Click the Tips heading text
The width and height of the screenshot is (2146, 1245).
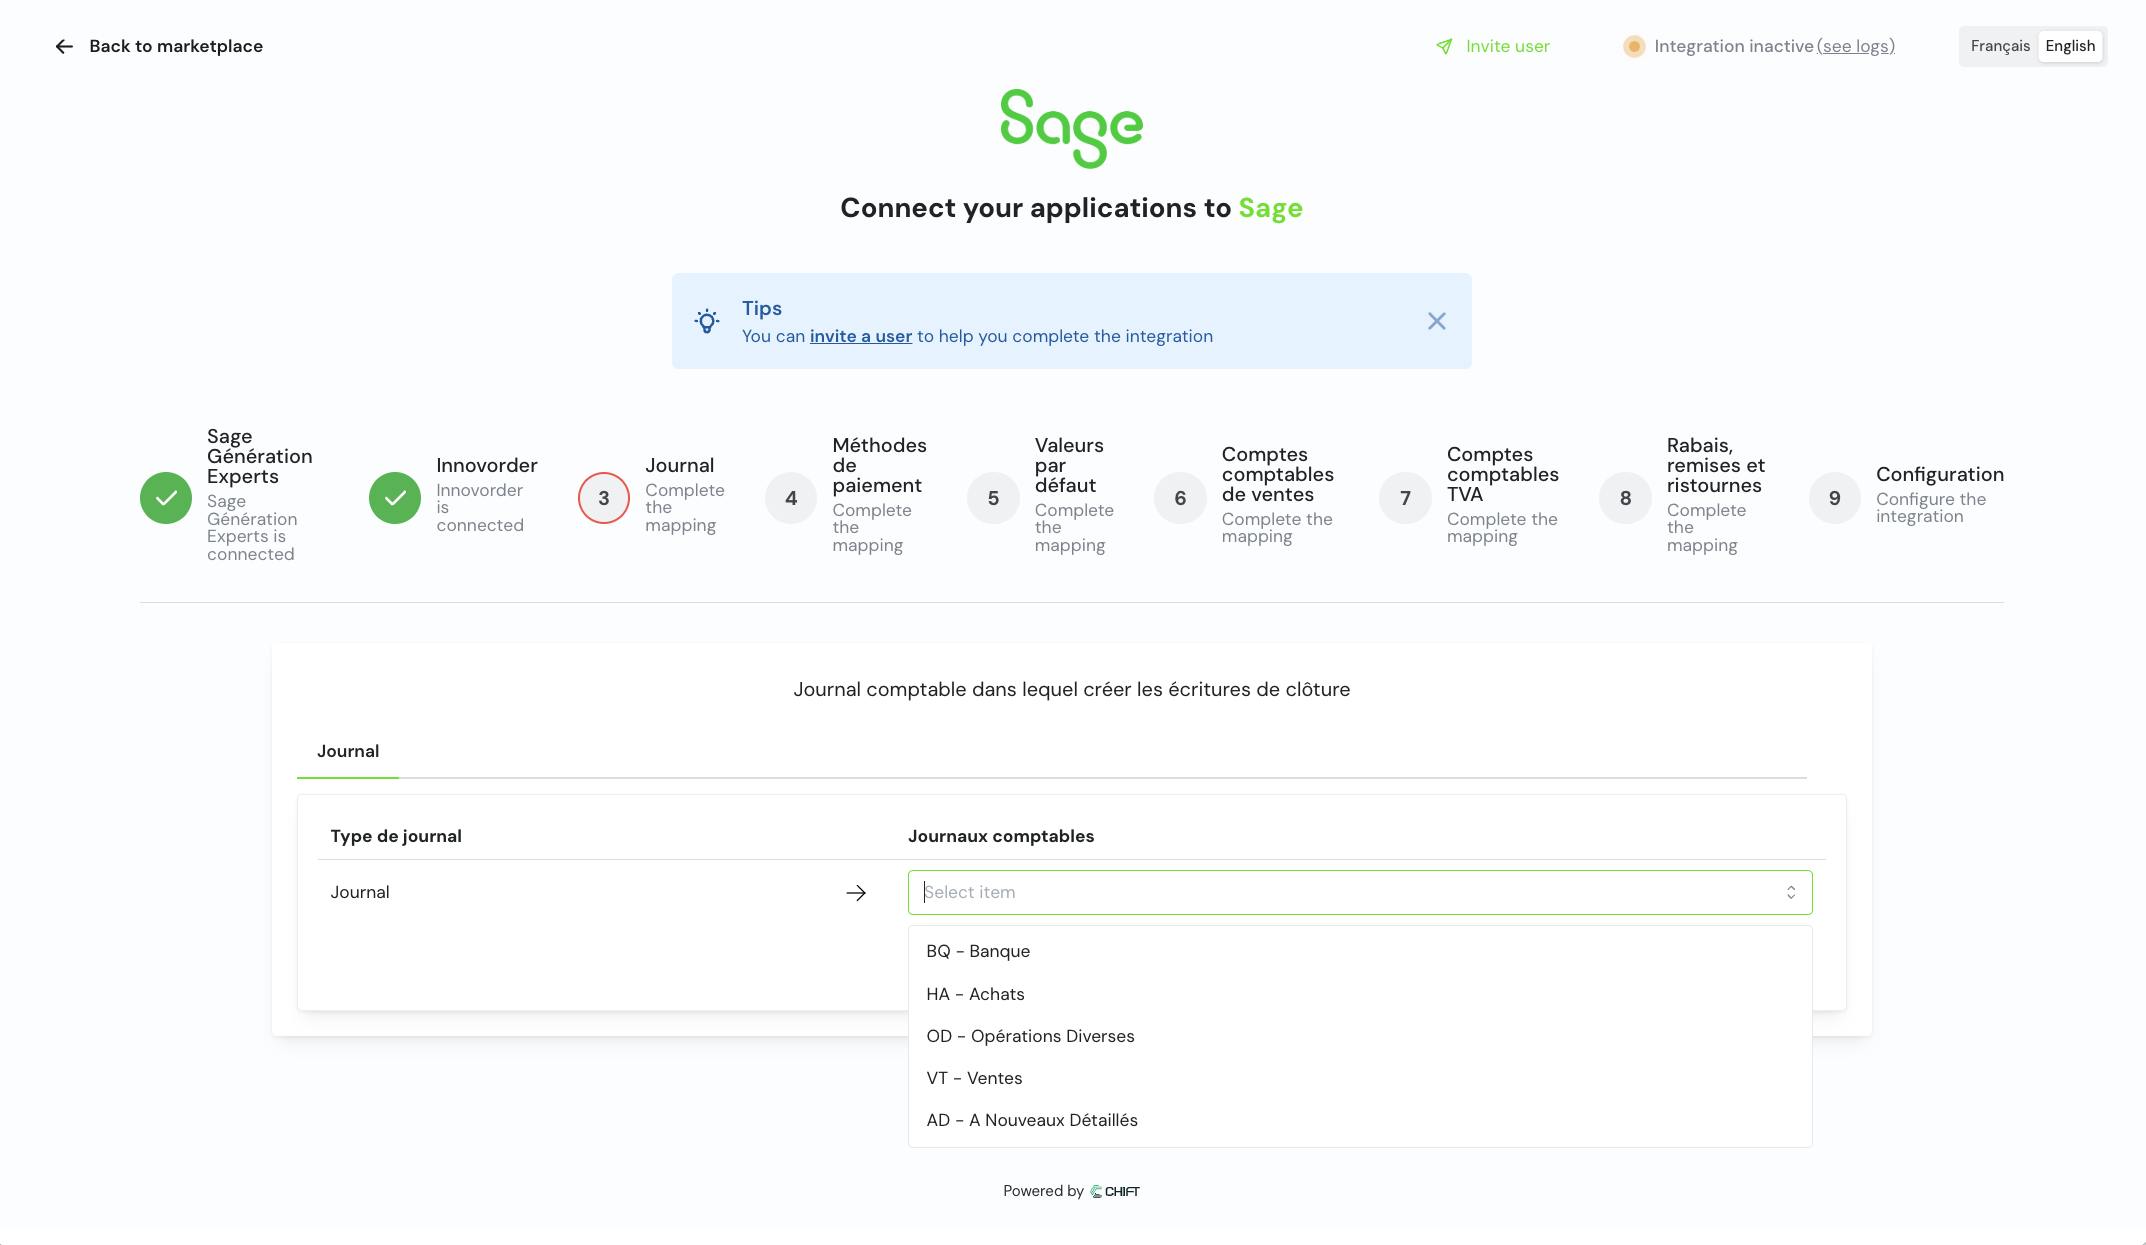[x=762, y=308]
